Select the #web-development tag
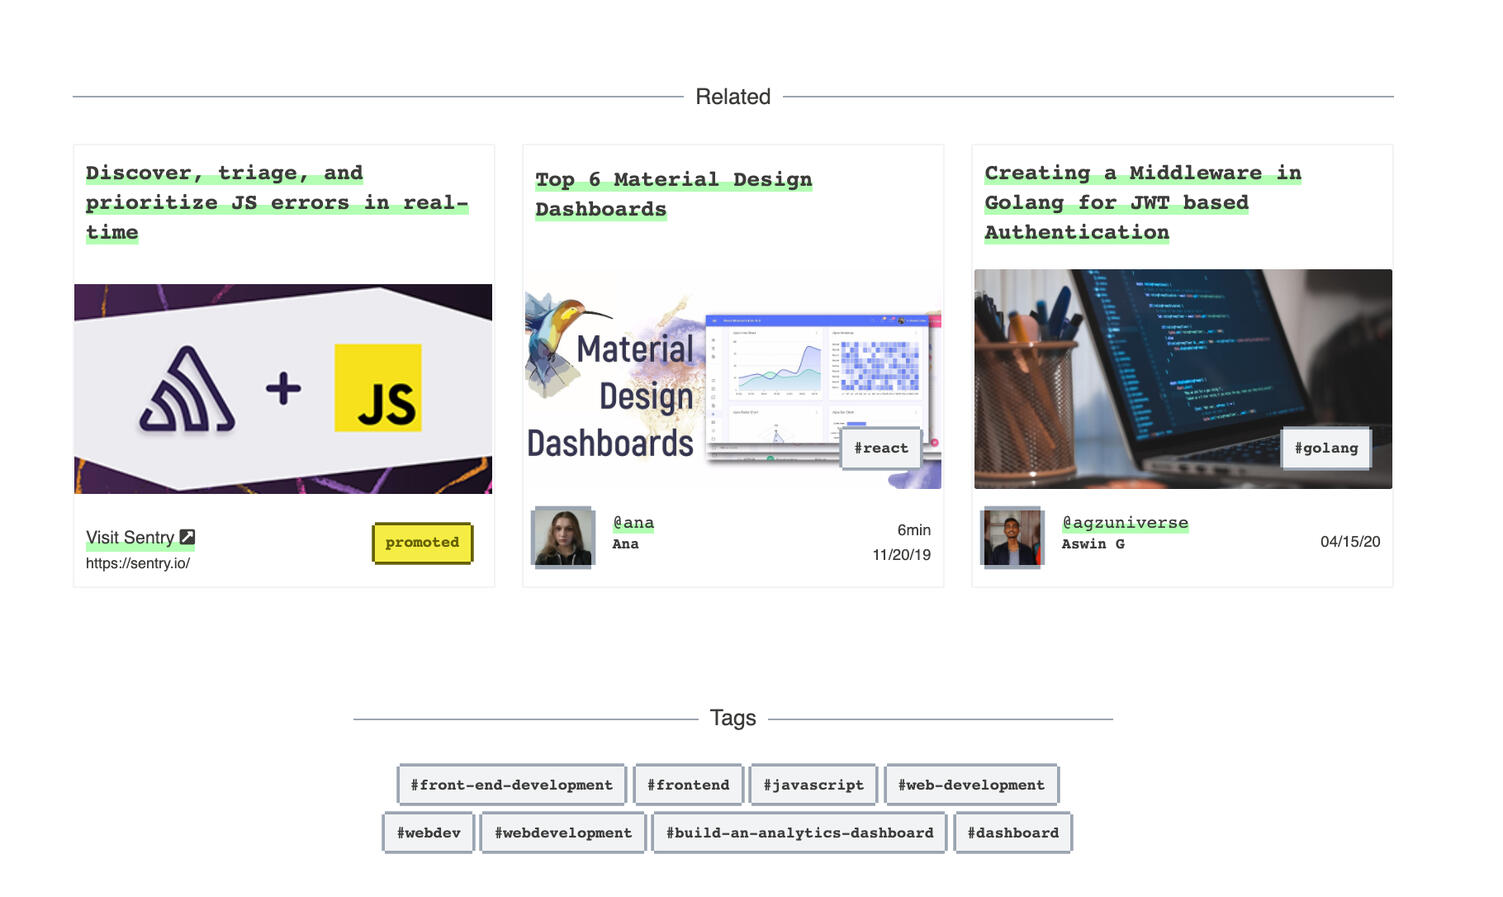 pyautogui.click(x=972, y=784)
